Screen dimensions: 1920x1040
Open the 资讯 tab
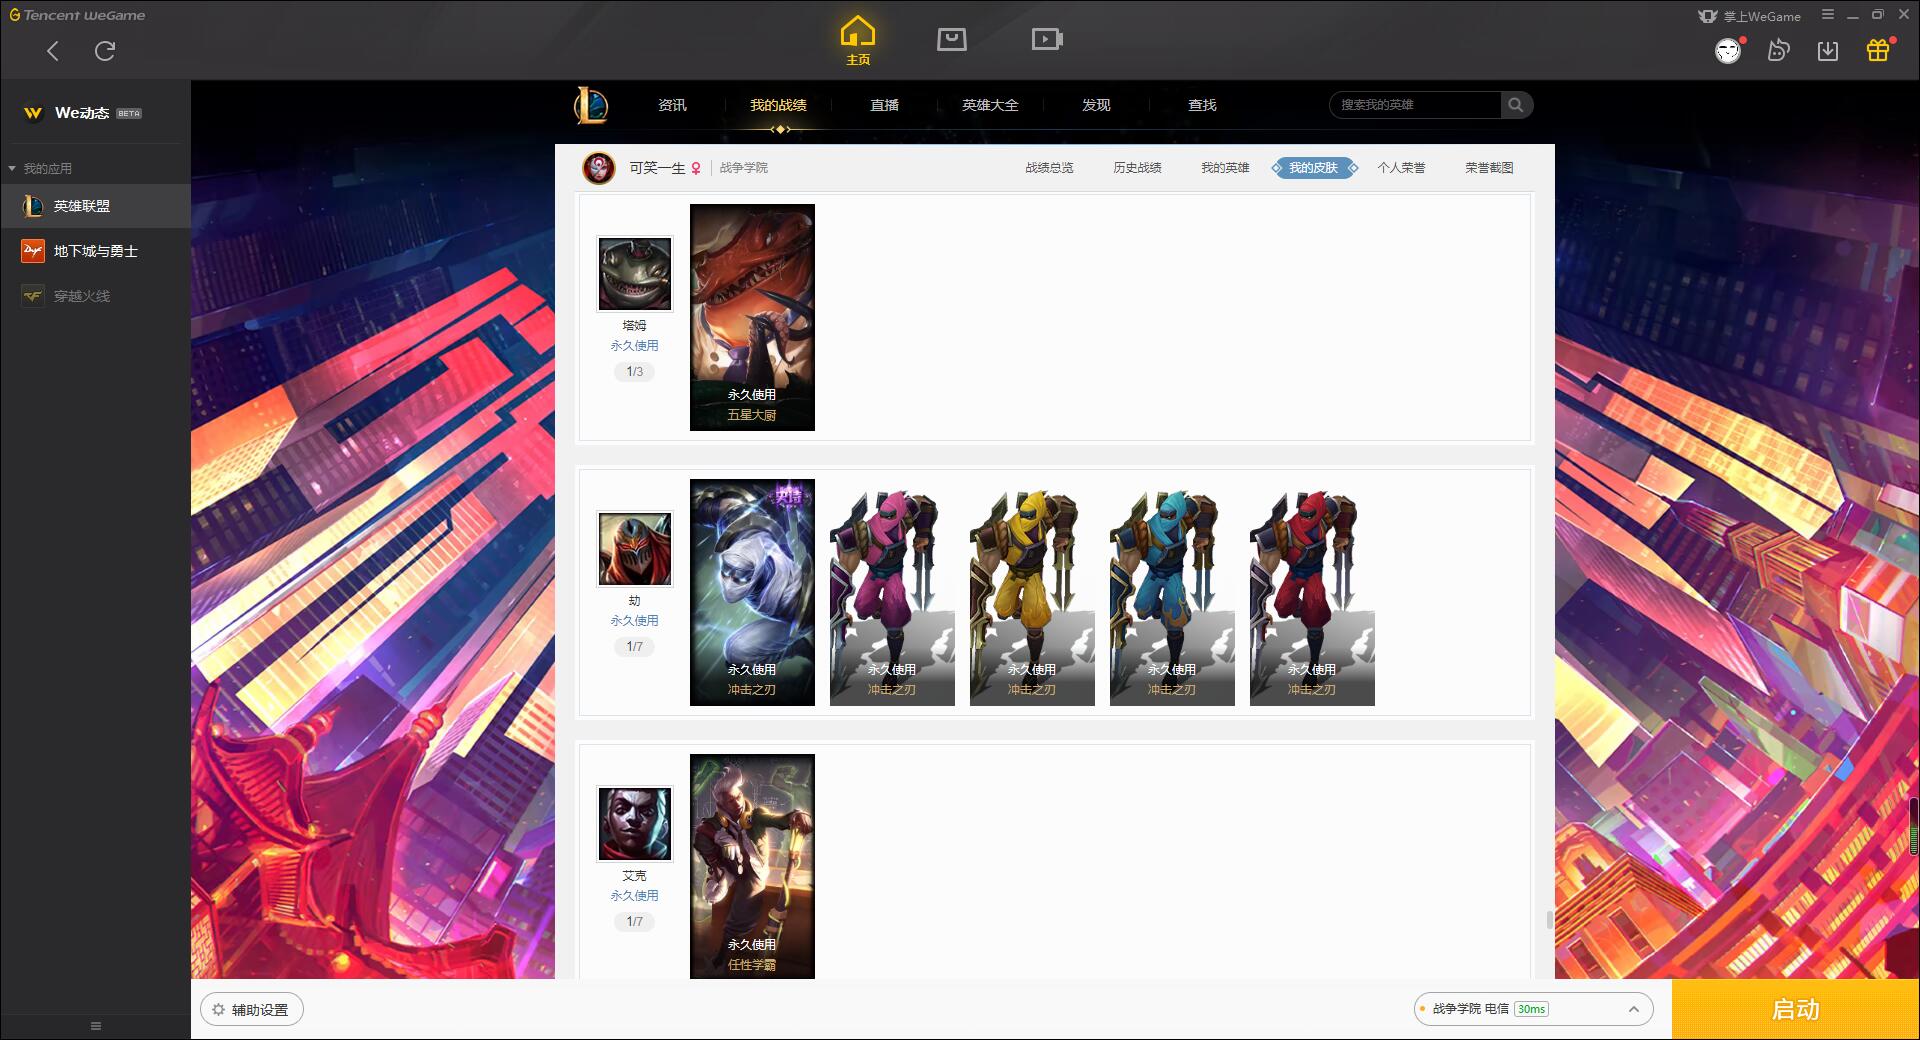coord(672,105)
